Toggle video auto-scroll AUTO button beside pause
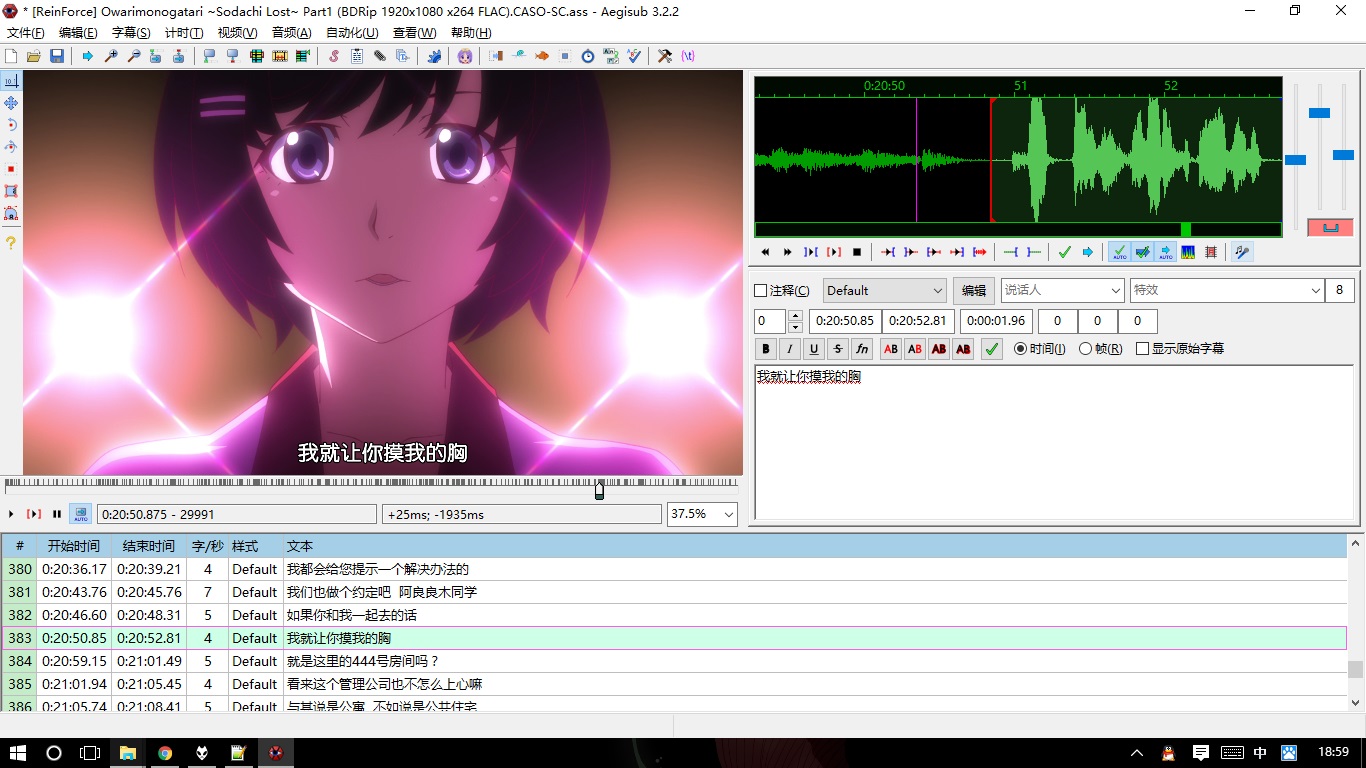Viewport: 1366px width, 768px height. coord(80,514)
